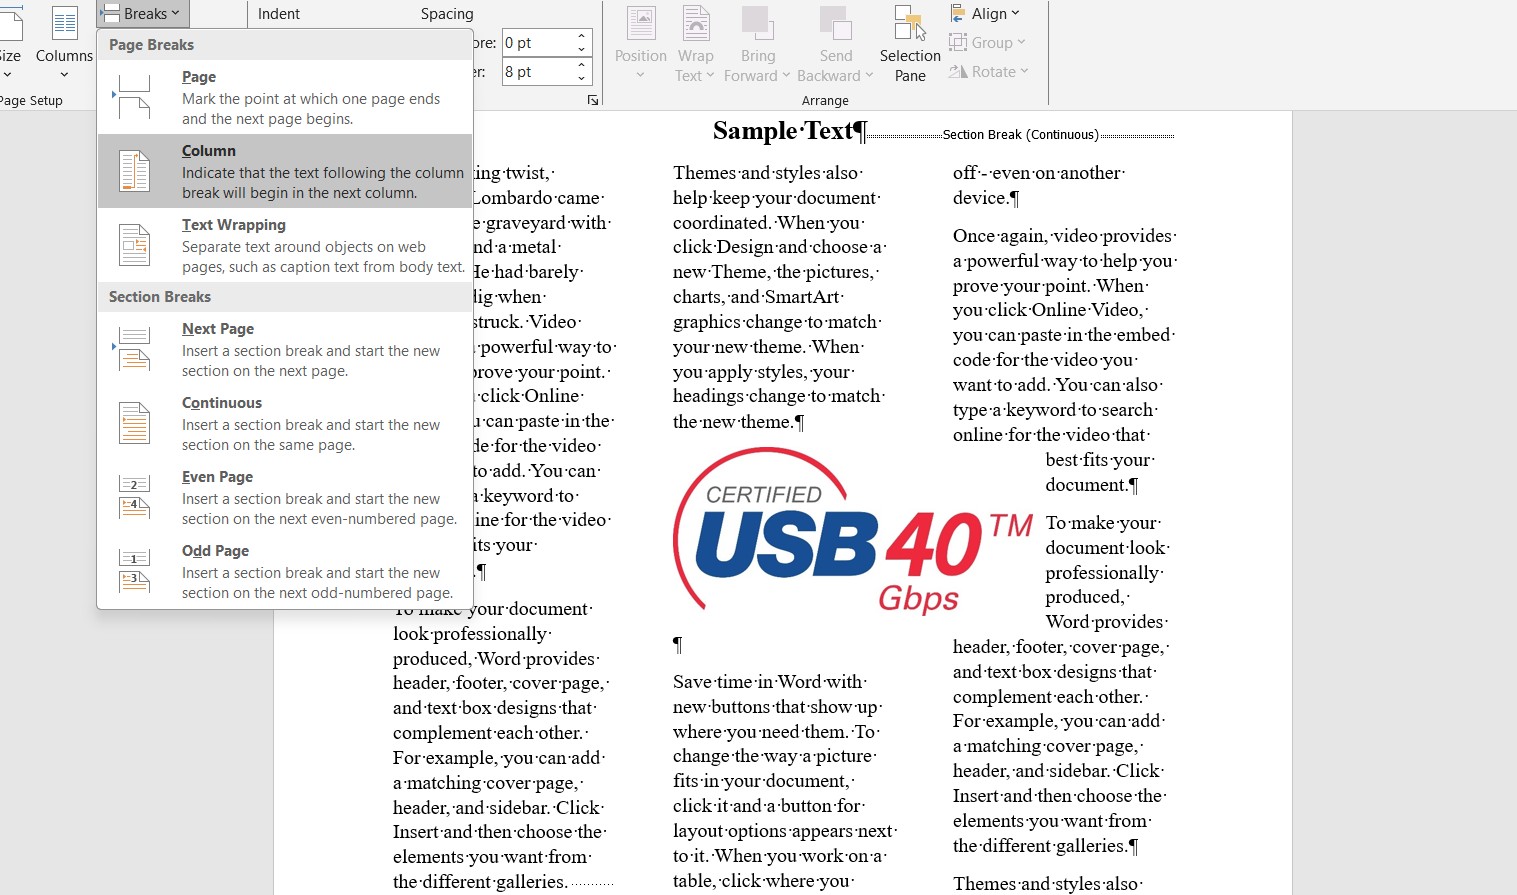Viewport: 1517px width, 895px height.
Task: Click the Arrange group label
Action: pyautogui.click(x=825, y=101)
